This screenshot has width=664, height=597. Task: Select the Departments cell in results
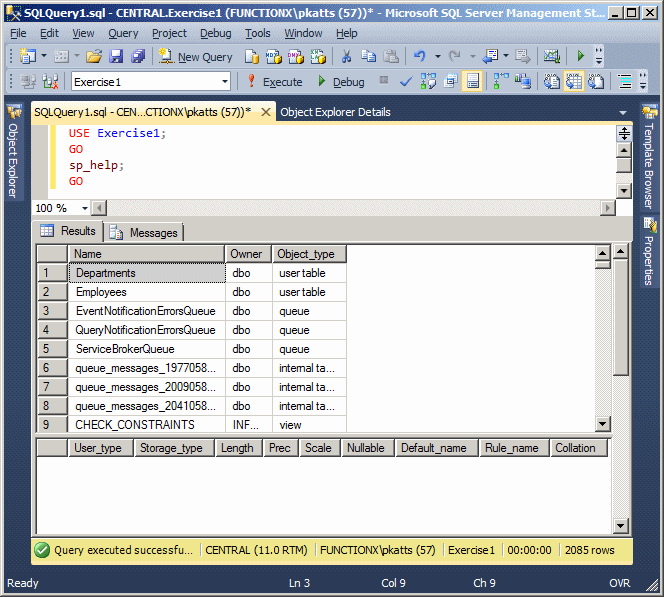(147, 273)
